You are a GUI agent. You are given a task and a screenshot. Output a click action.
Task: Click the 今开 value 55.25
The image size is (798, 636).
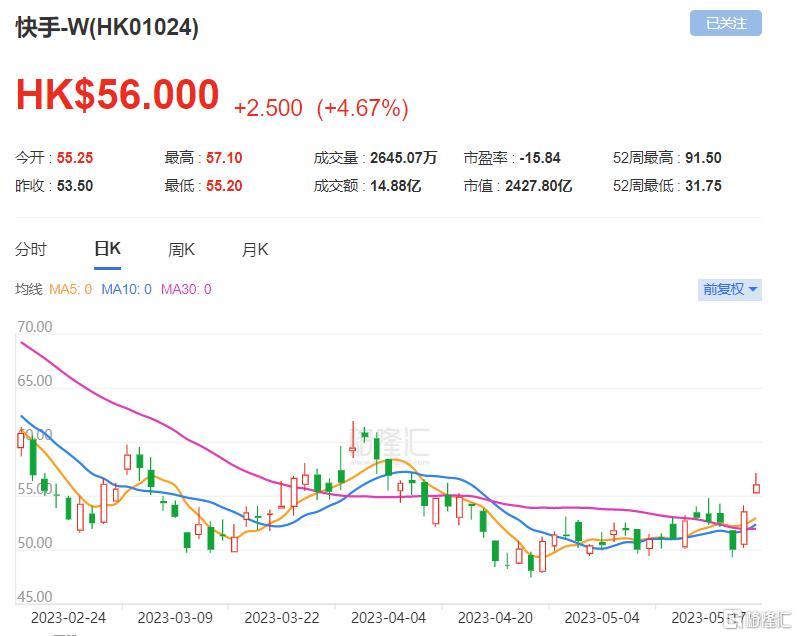point(75,158)
